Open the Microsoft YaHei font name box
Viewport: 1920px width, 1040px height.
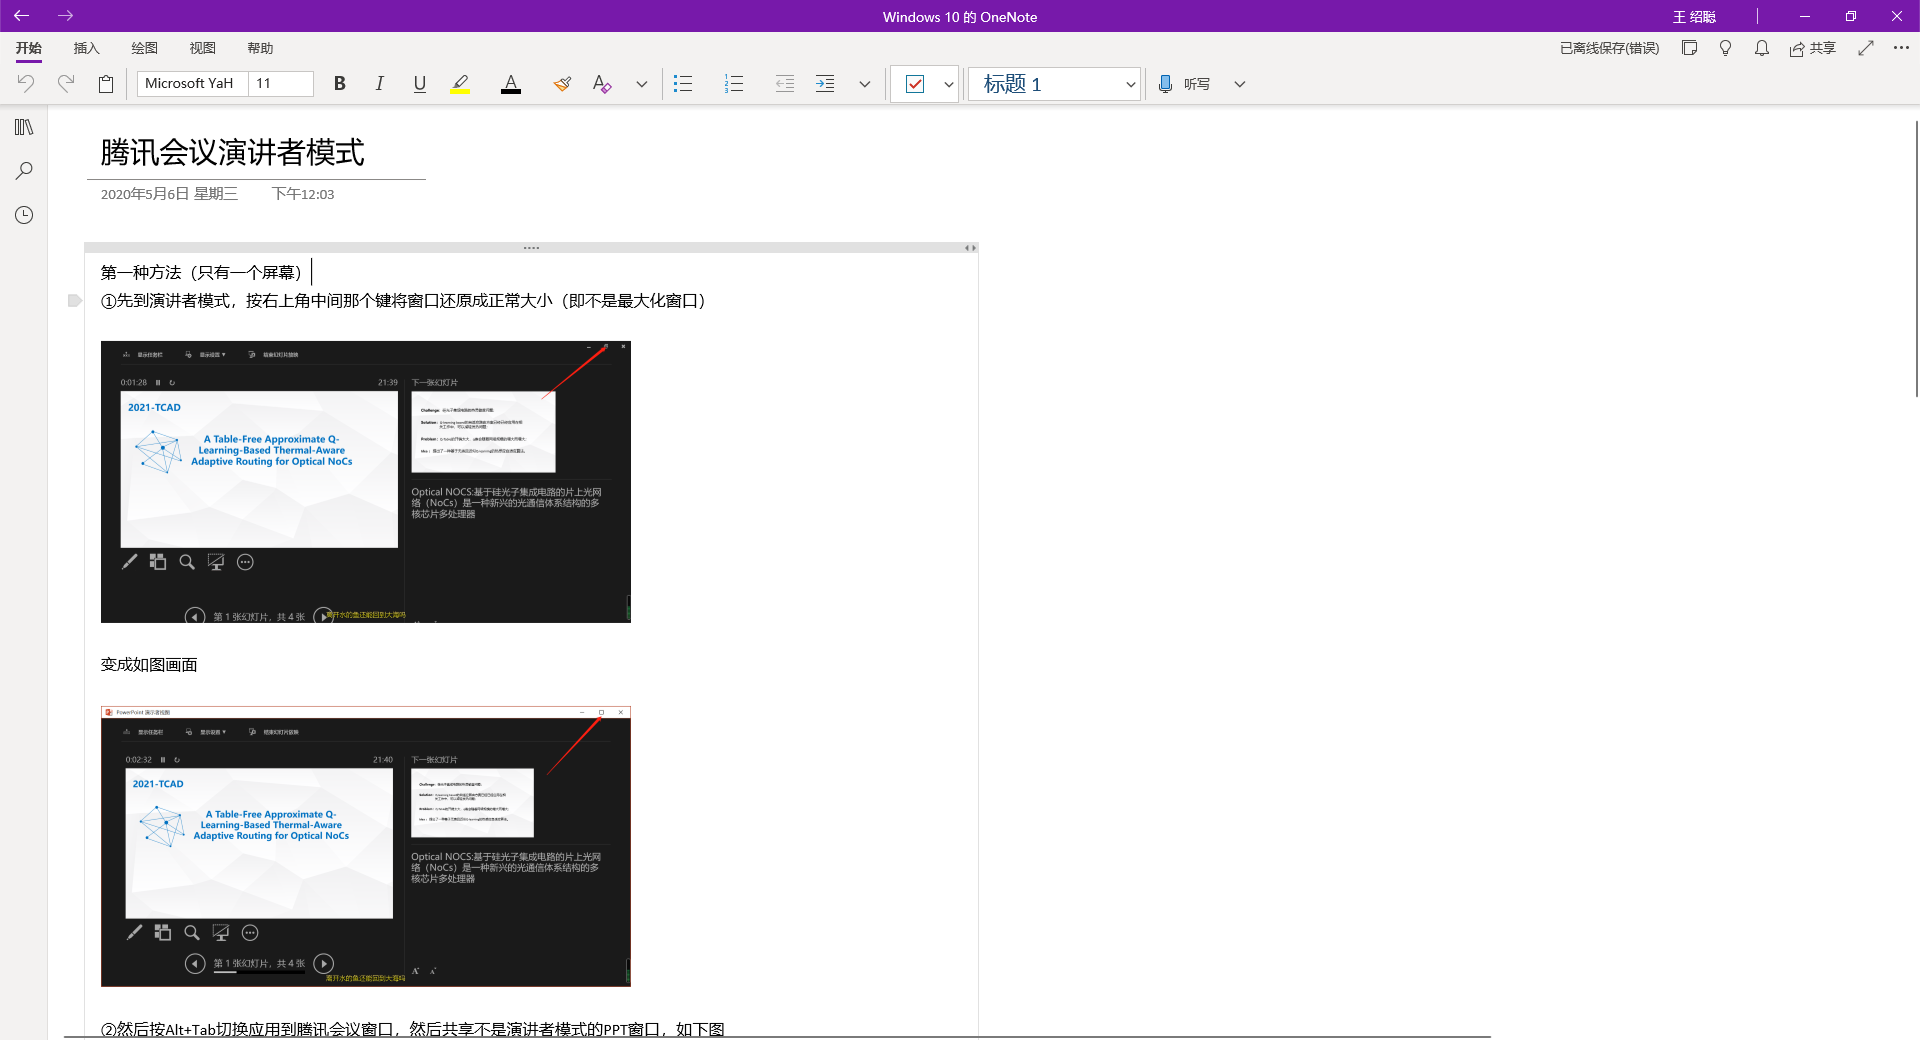point(193,84)
